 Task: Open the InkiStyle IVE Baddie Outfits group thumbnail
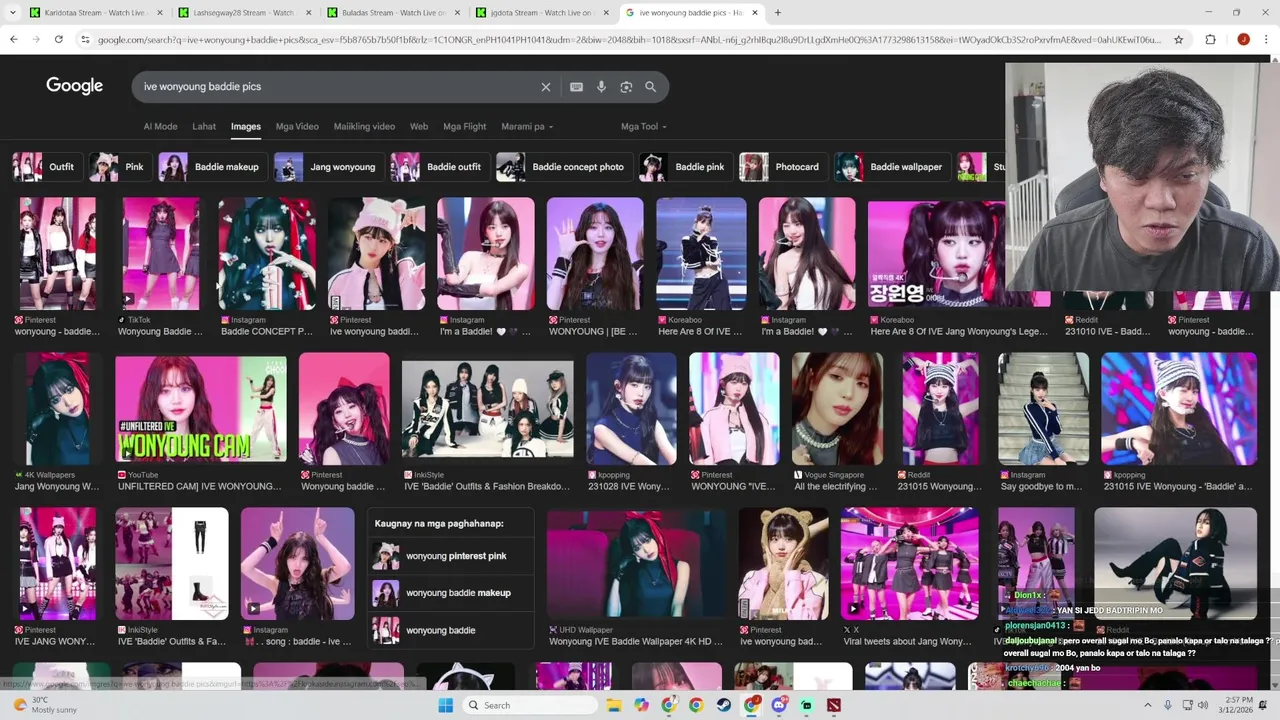(488, 409)
